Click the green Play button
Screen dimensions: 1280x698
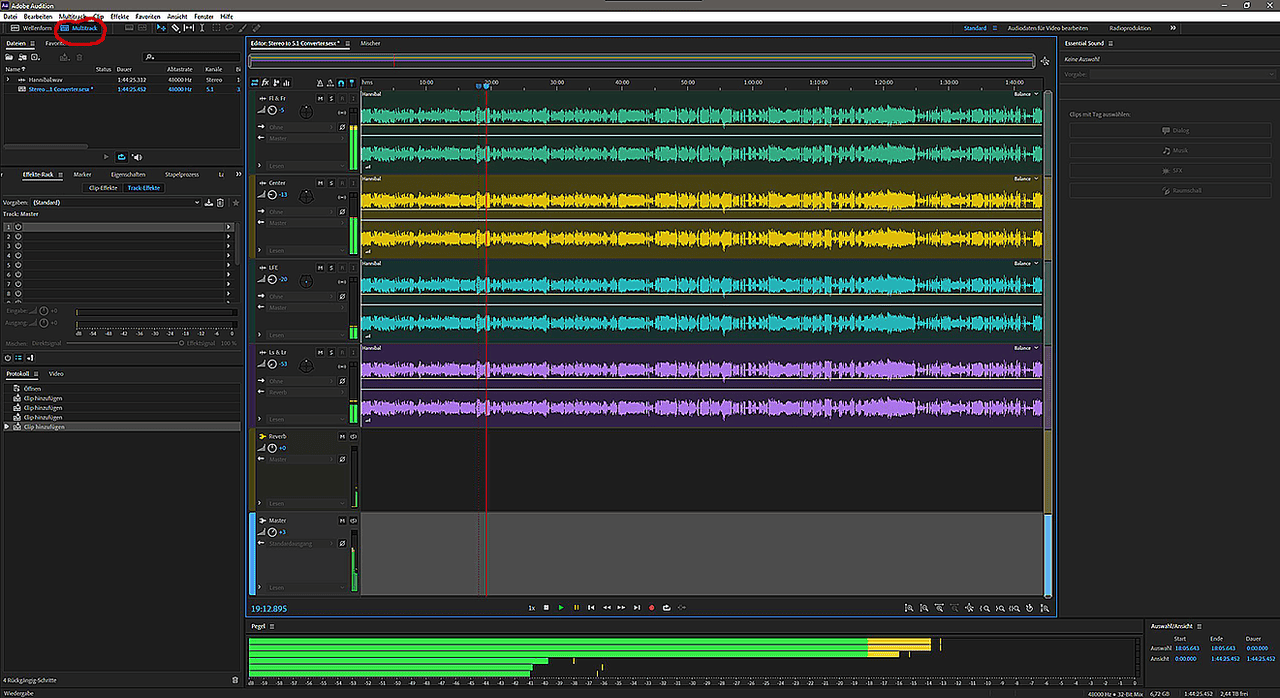click(561, 607)
